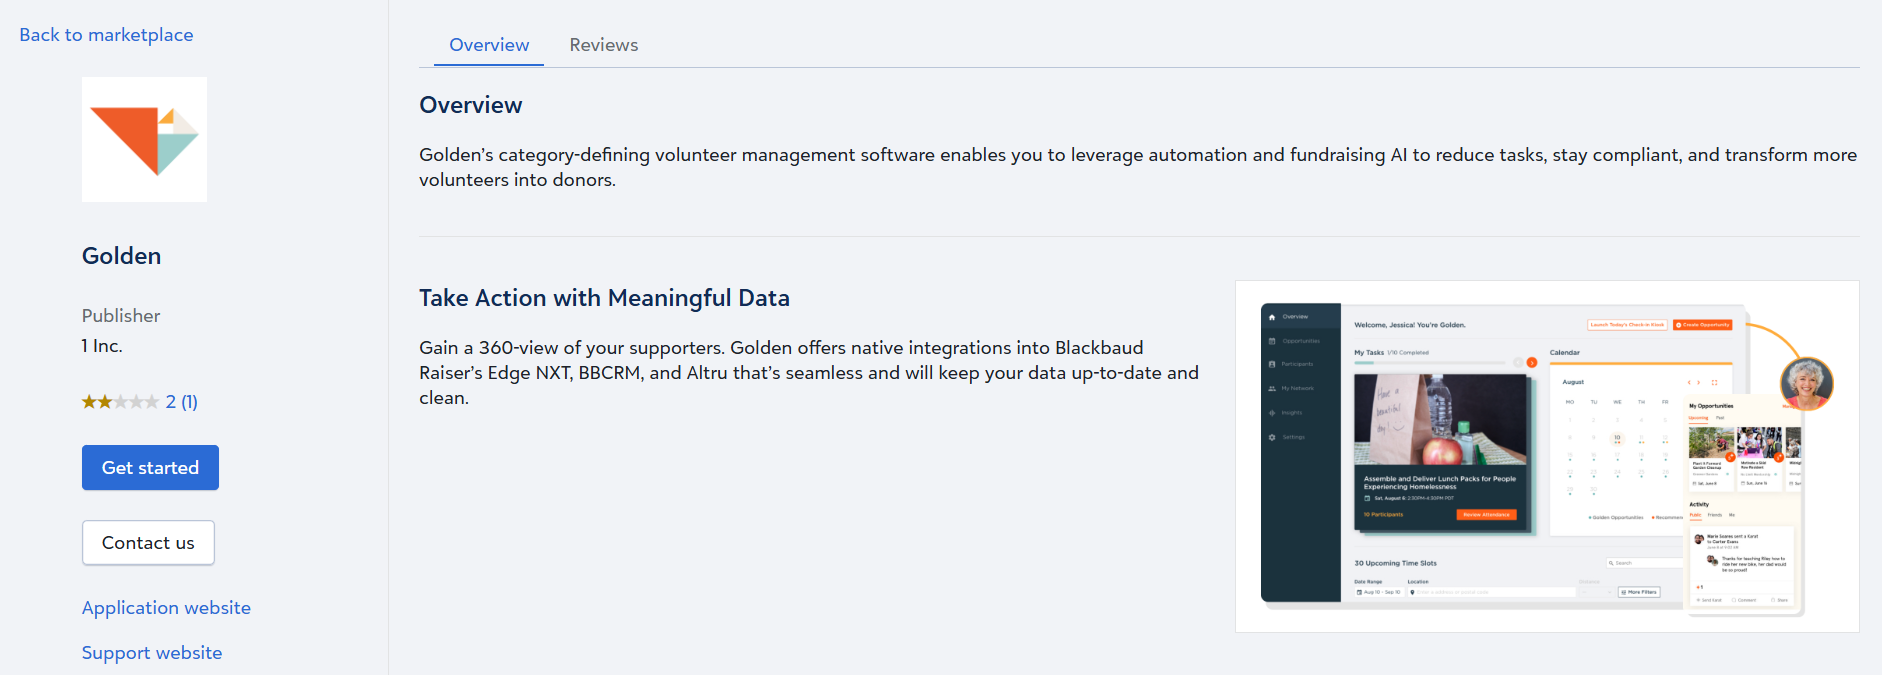Viewport: 1882px width, 675px height.
Task: Click the publisher name 1 Inc.
Action: tap(102, 346)
